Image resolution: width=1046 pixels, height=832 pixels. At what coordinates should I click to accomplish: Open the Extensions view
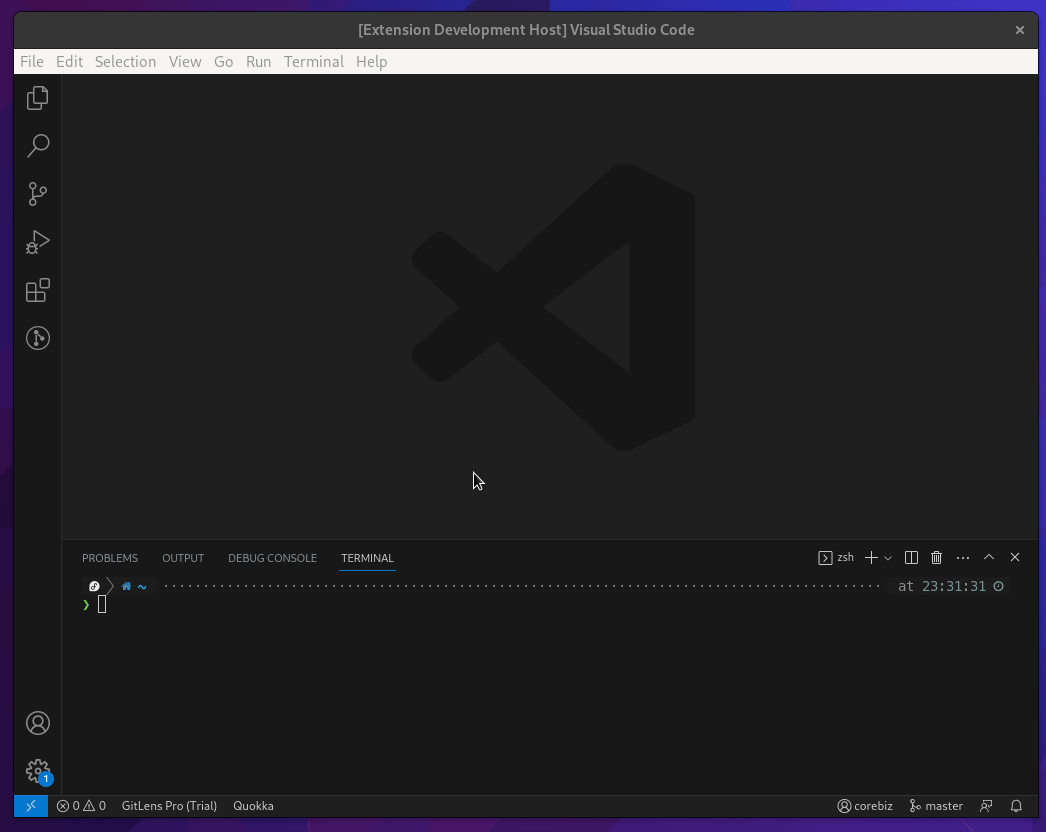point(37,290)
